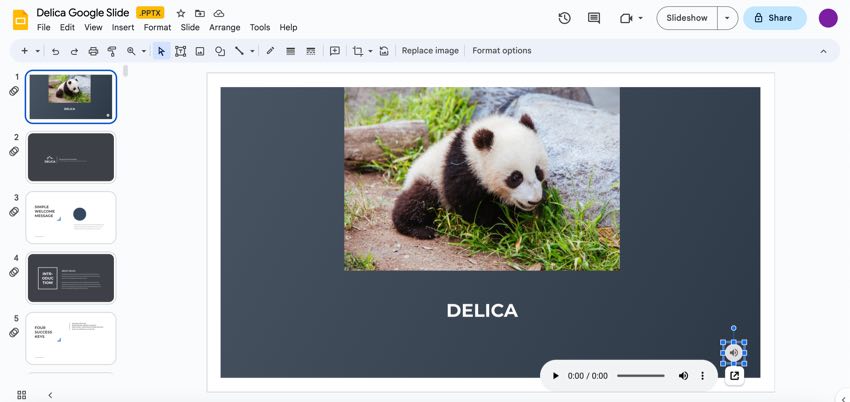Open the border dash style option
Image resolution: width=850 pixels, height=402 pixels.
point(311,51)
